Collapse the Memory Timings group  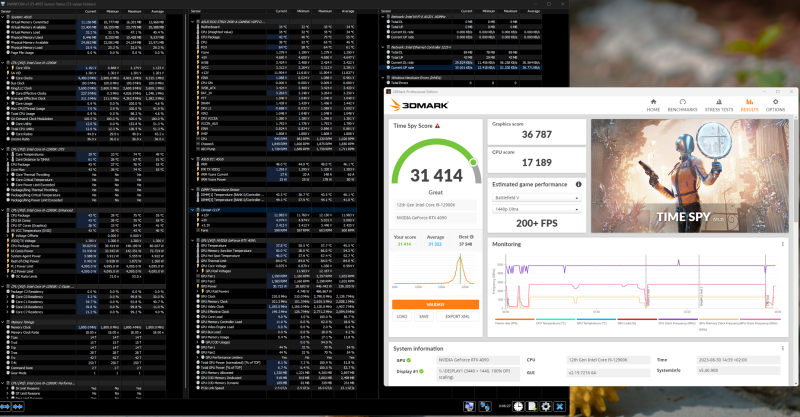[3, 322]
